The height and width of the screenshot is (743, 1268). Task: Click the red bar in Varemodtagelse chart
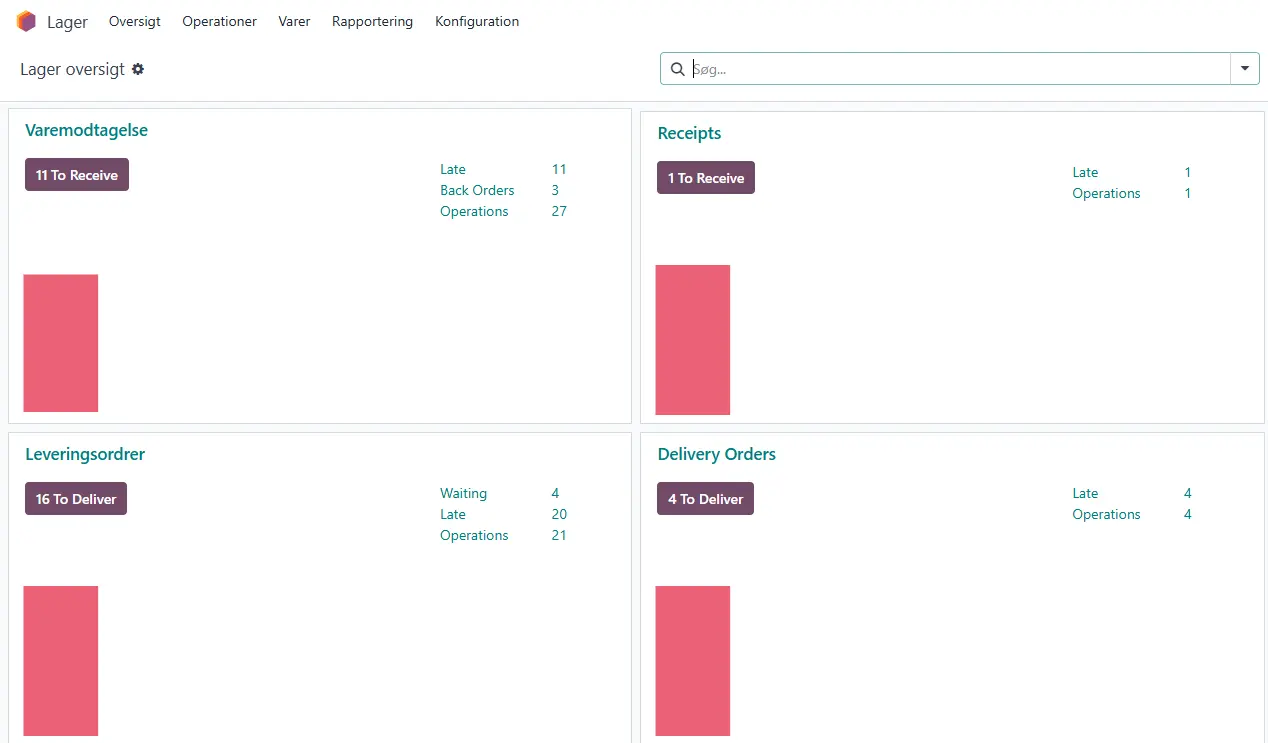tap(61, 343)
